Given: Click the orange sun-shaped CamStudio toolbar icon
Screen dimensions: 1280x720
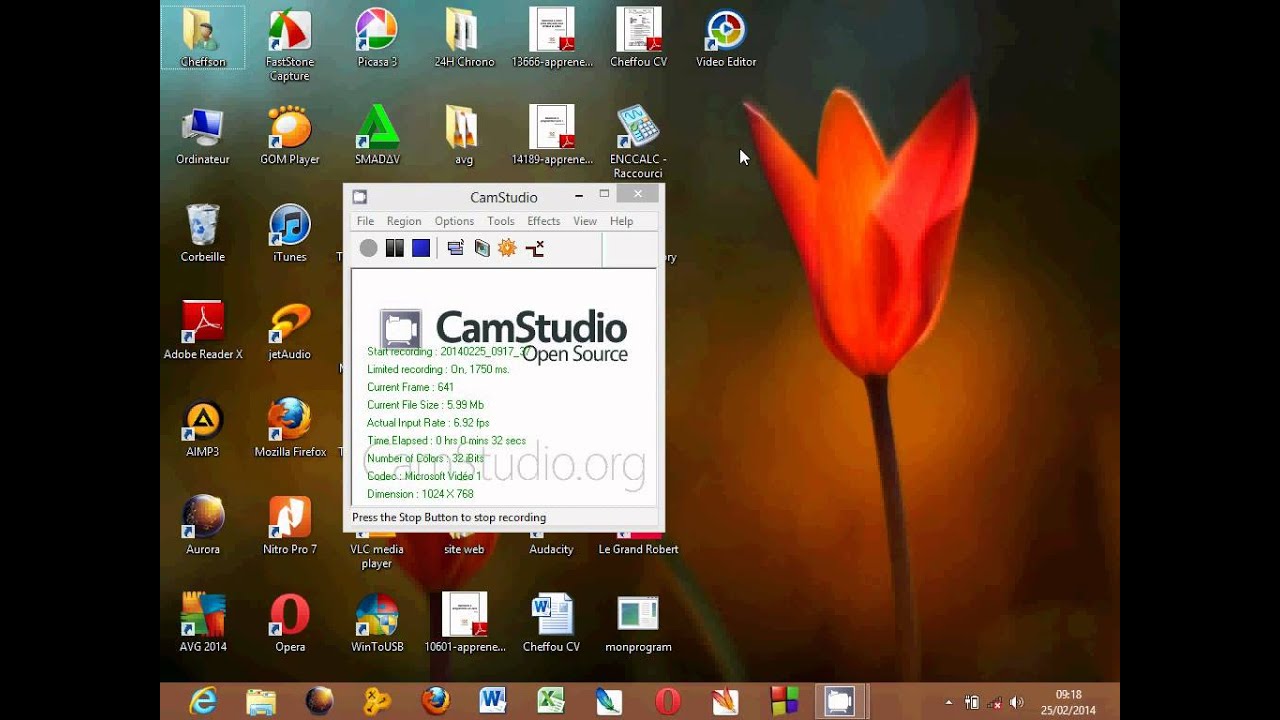Looking at the screenshot, I should (x=507, y=248).
